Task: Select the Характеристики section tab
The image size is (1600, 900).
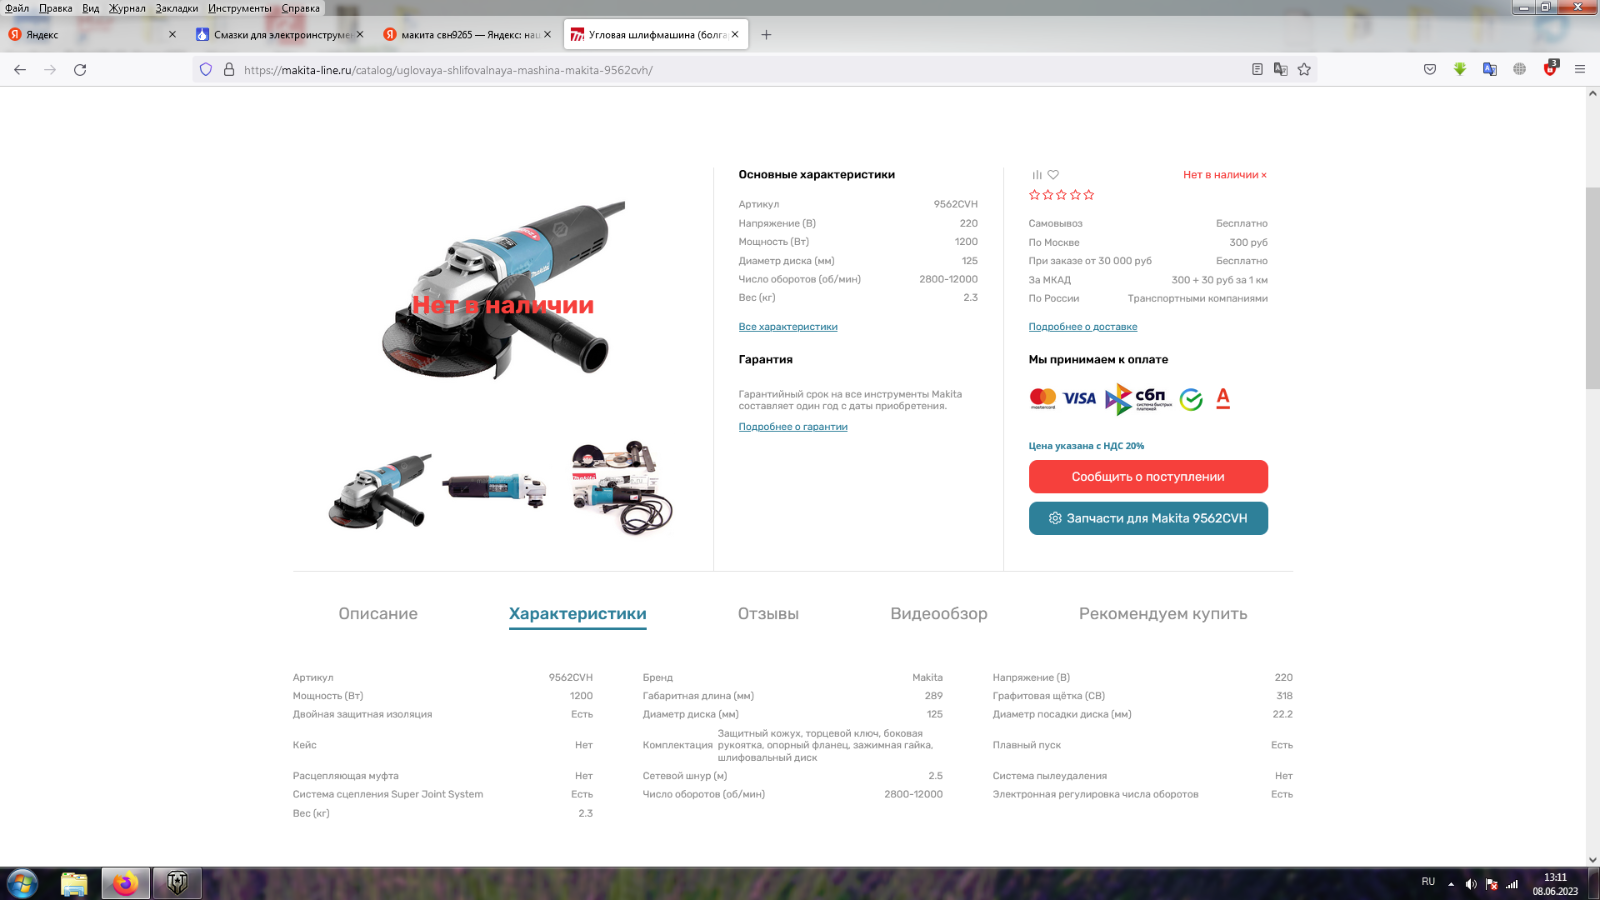Action: pyautogui.click(x=578, y=614)
